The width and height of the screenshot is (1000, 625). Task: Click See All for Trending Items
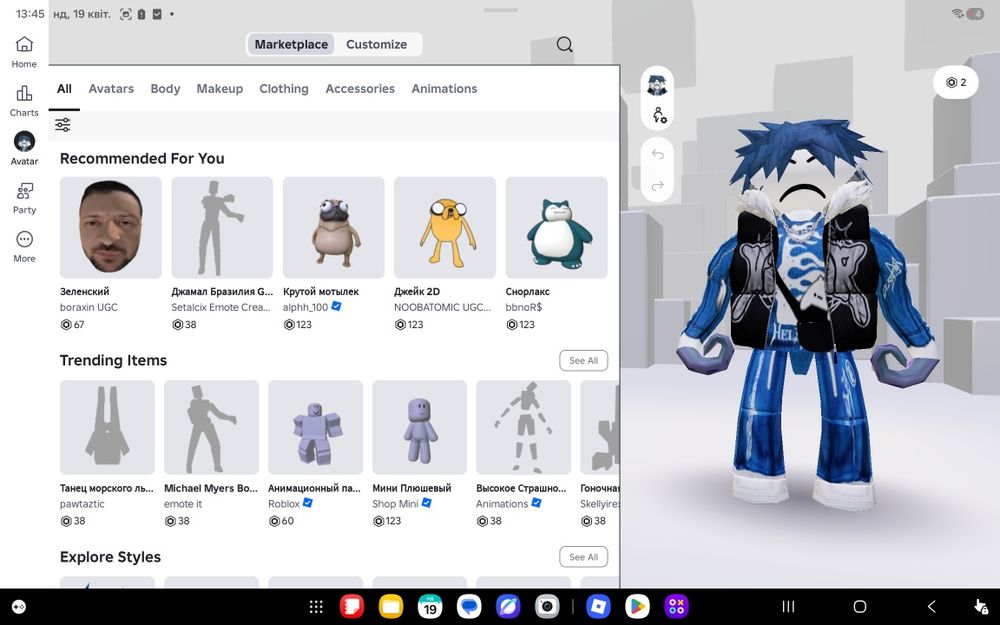tap(584, 360)
